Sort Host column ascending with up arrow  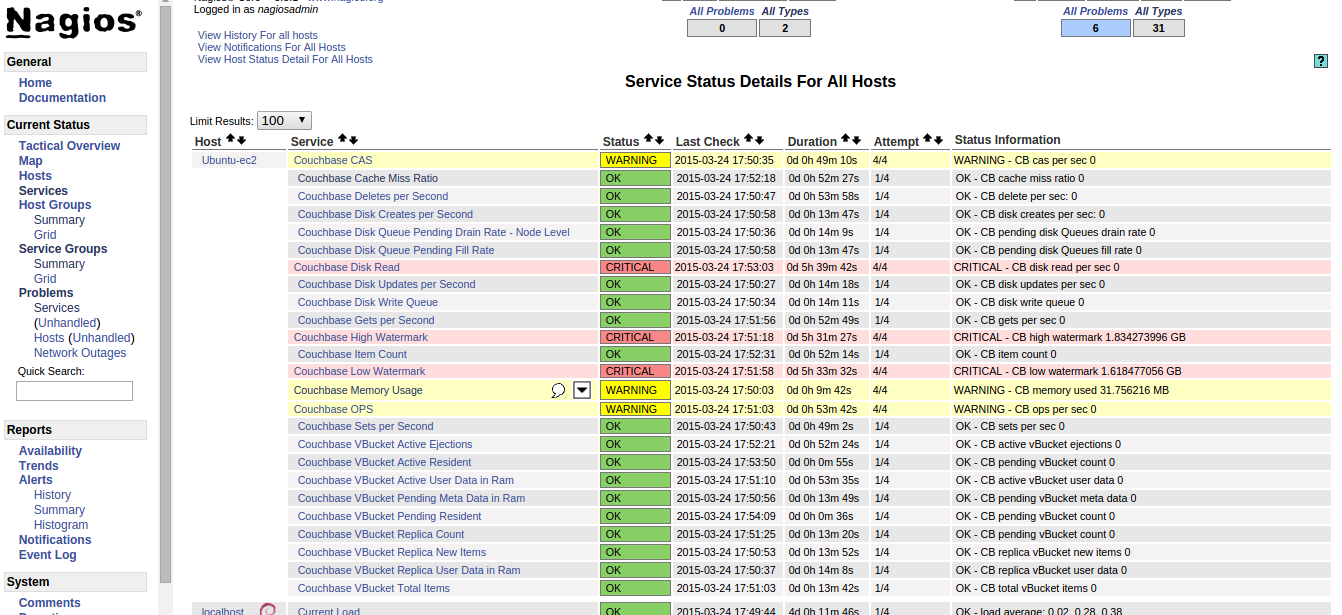231,140
